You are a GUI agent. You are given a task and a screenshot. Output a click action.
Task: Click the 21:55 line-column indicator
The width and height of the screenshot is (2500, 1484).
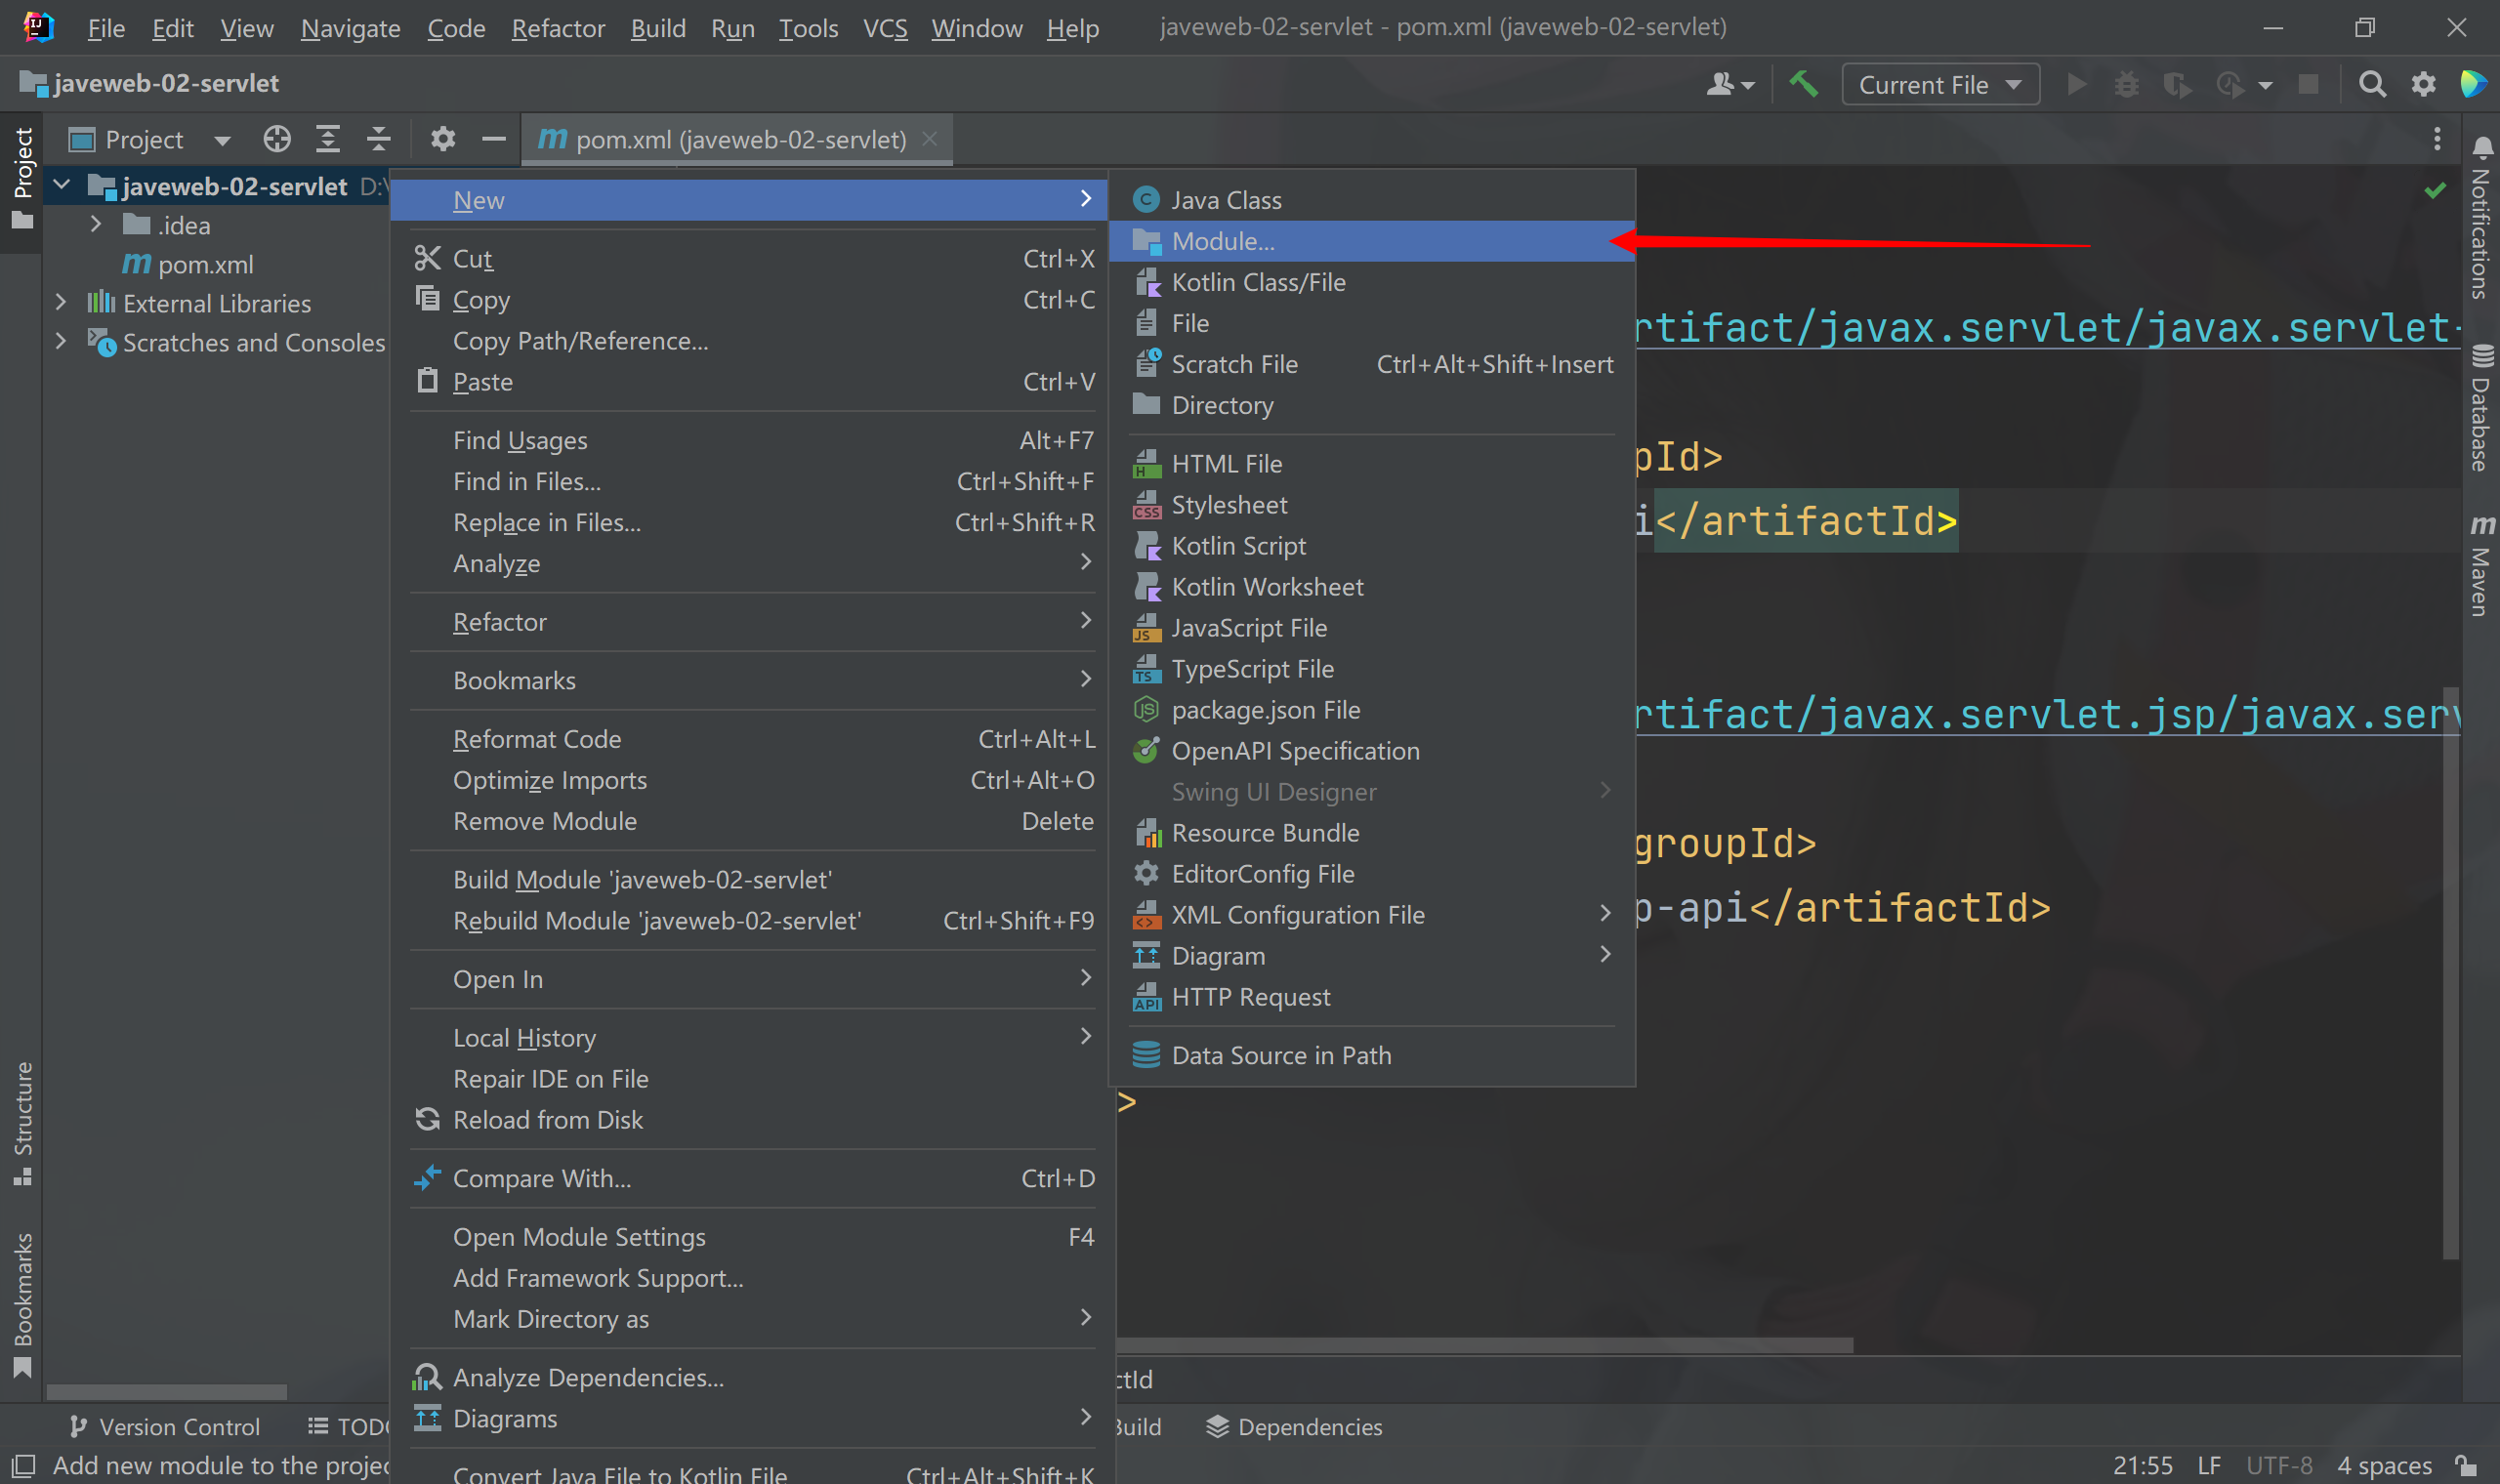[2142, 1465]
